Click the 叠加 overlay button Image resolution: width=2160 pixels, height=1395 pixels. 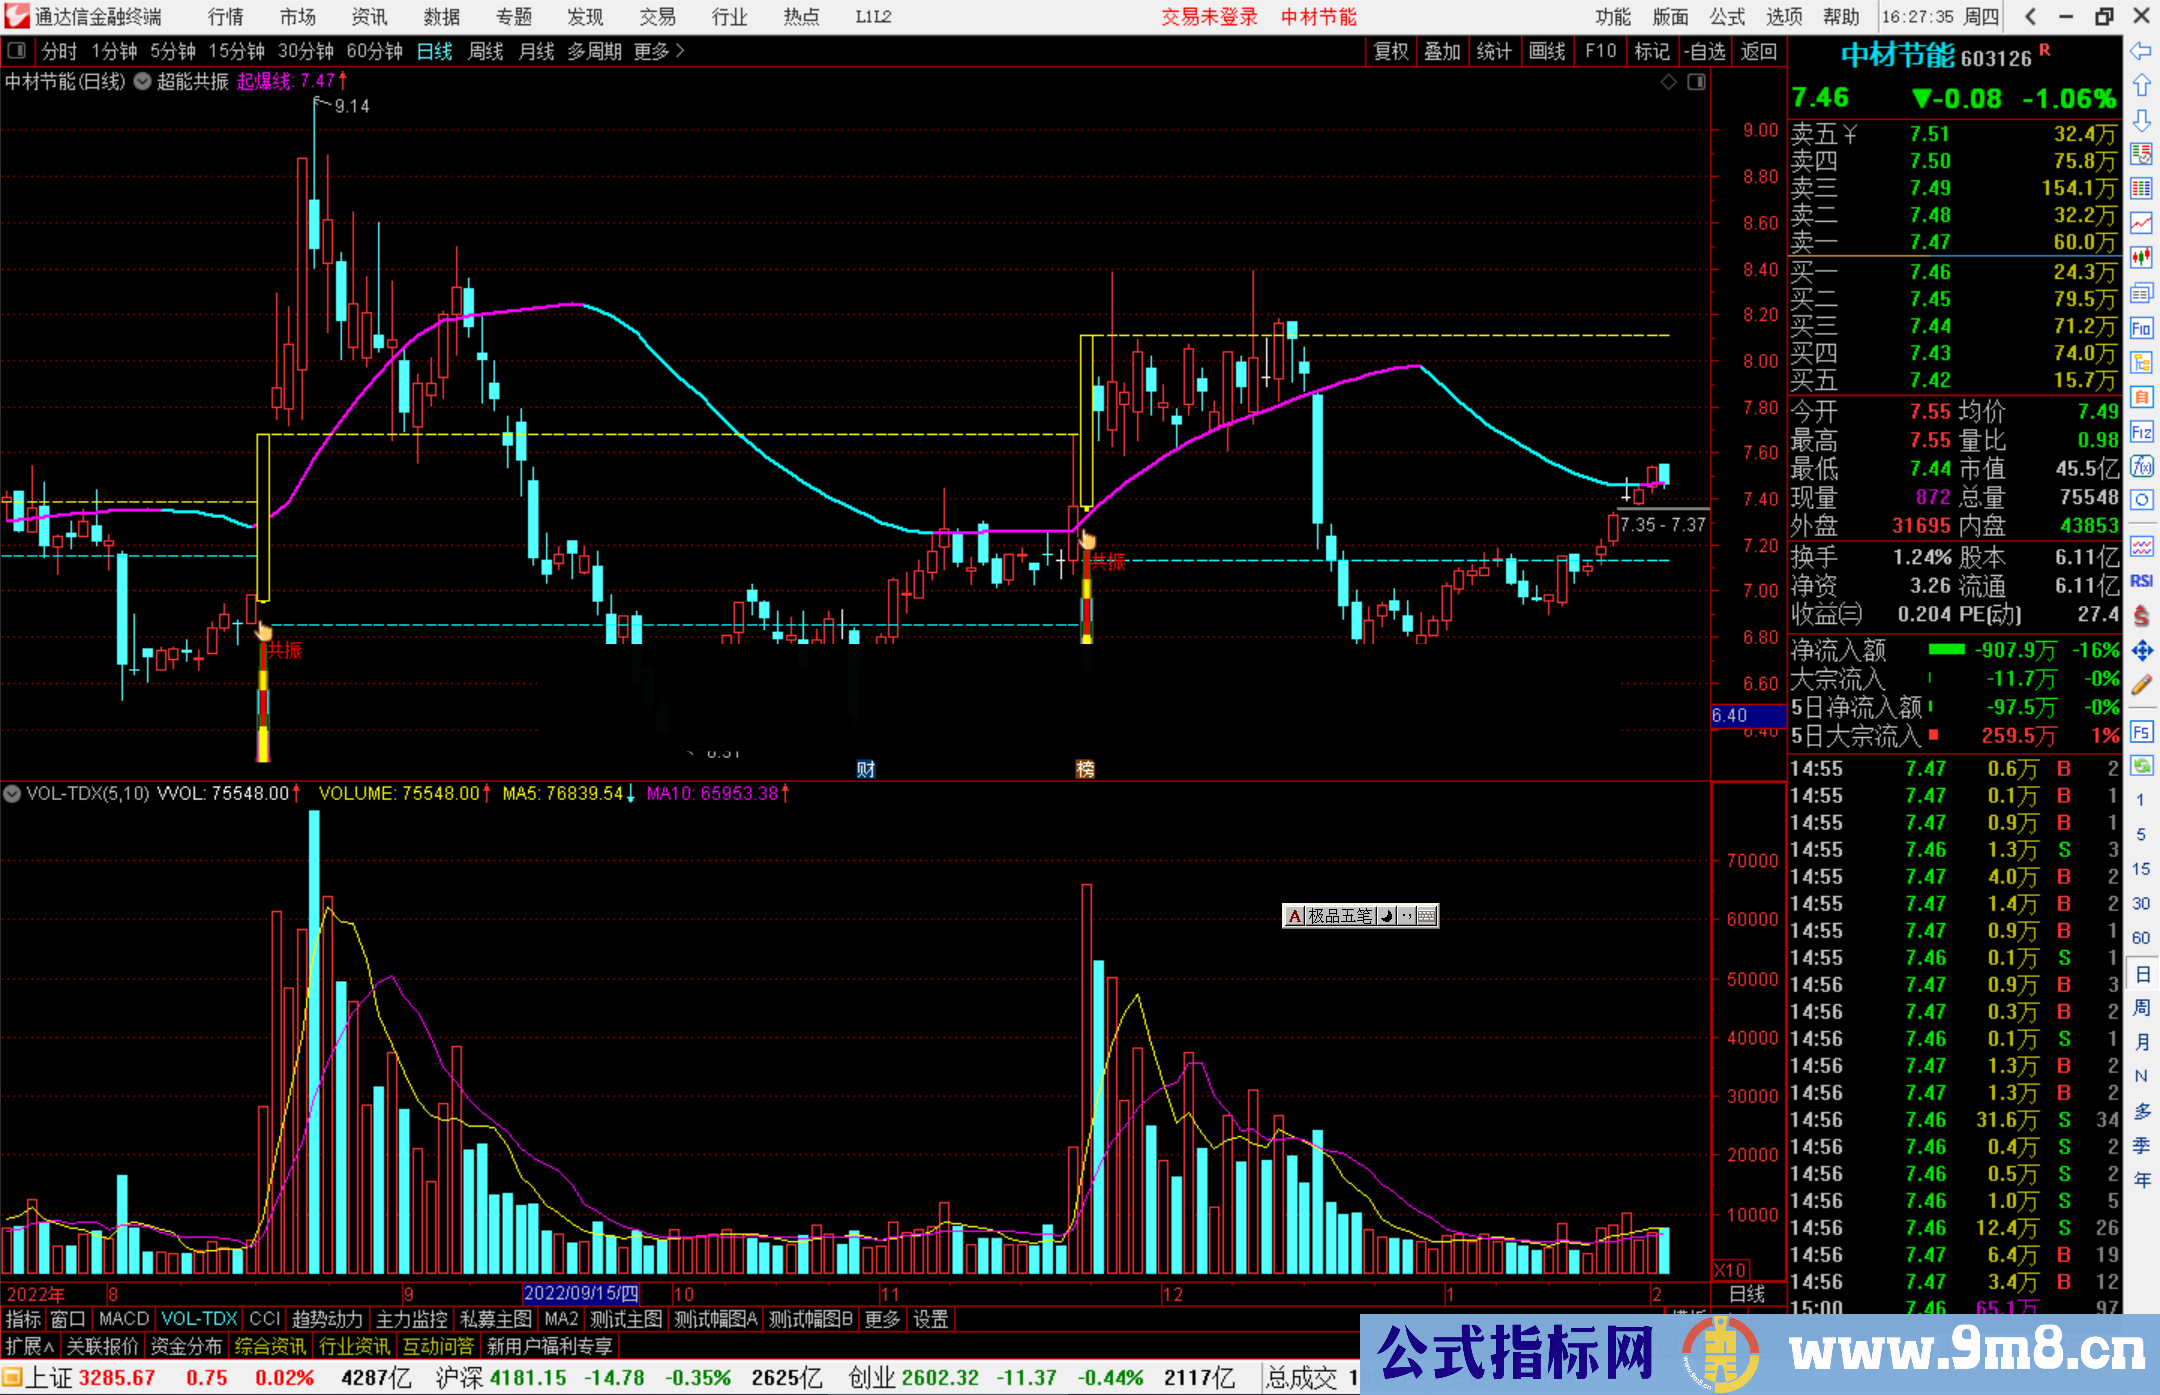point(1442,51)
